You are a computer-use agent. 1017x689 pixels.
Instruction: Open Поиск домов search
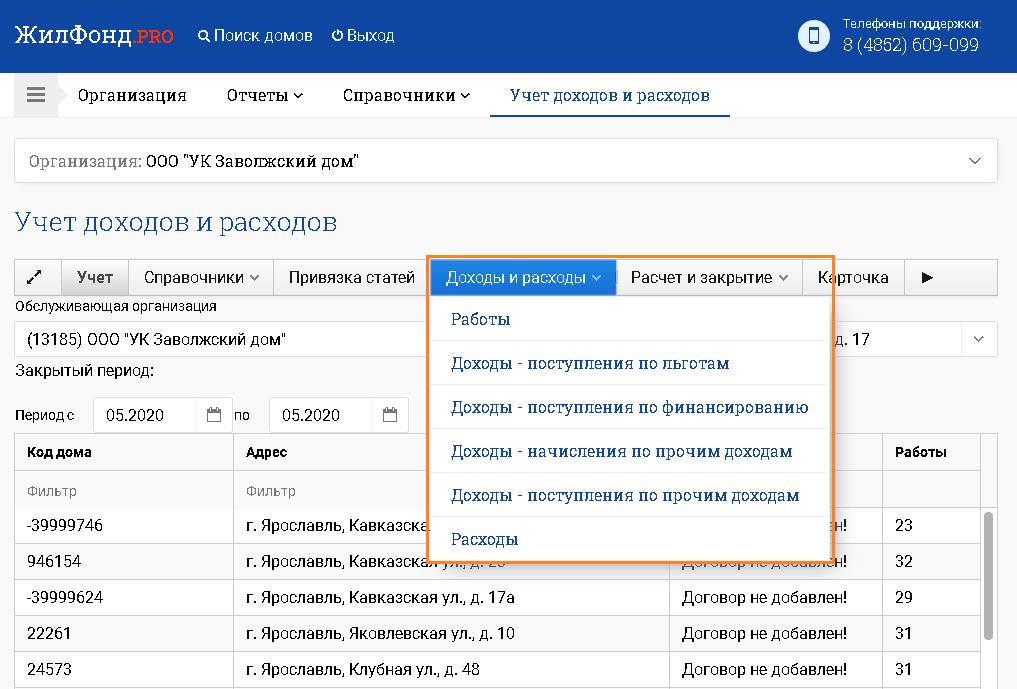[256, 36]
